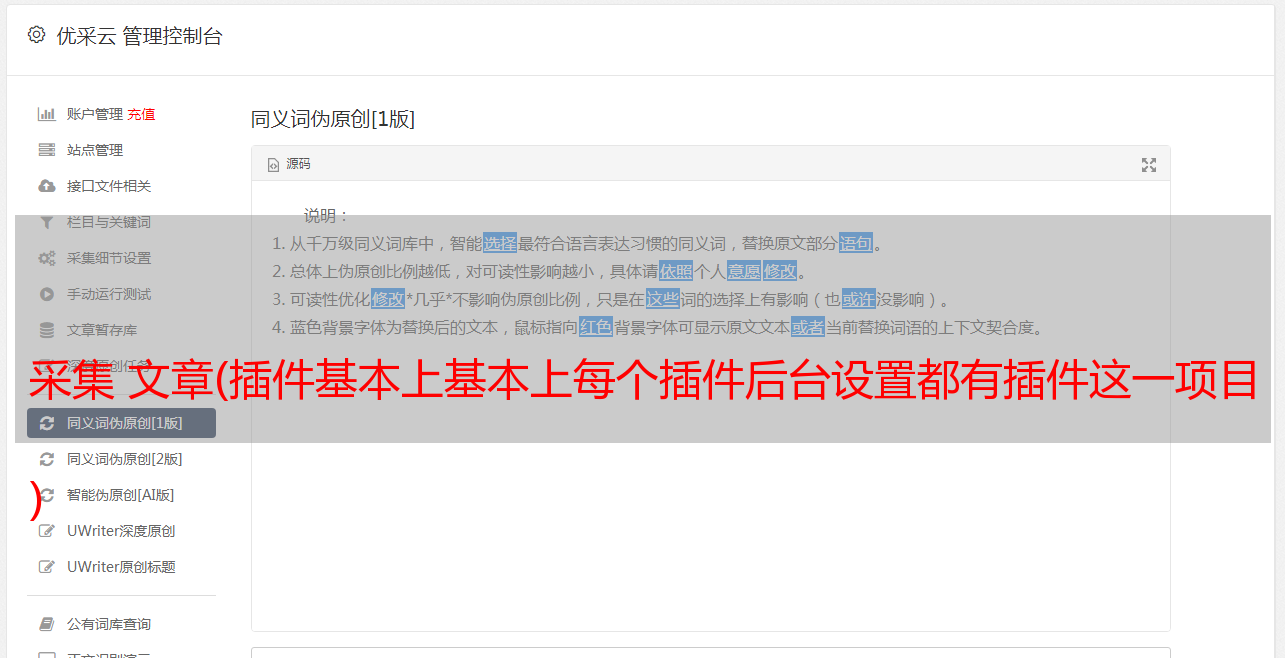The width and height of the screenshot is (1285, 658).
Task: Click highlighted word 依照 in editor
Action: click(676, 271)
